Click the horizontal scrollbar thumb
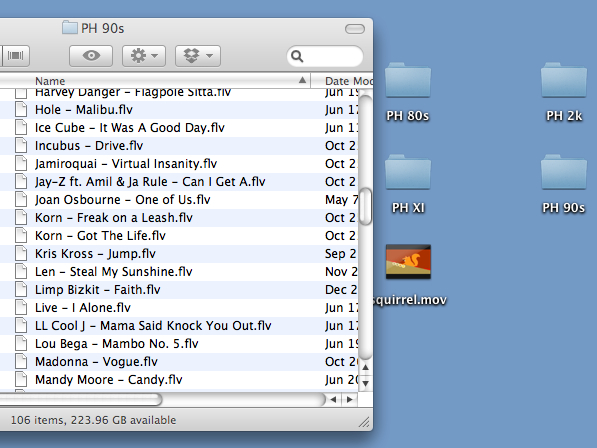This screenshot has height=448, width=597. [81, 399]
